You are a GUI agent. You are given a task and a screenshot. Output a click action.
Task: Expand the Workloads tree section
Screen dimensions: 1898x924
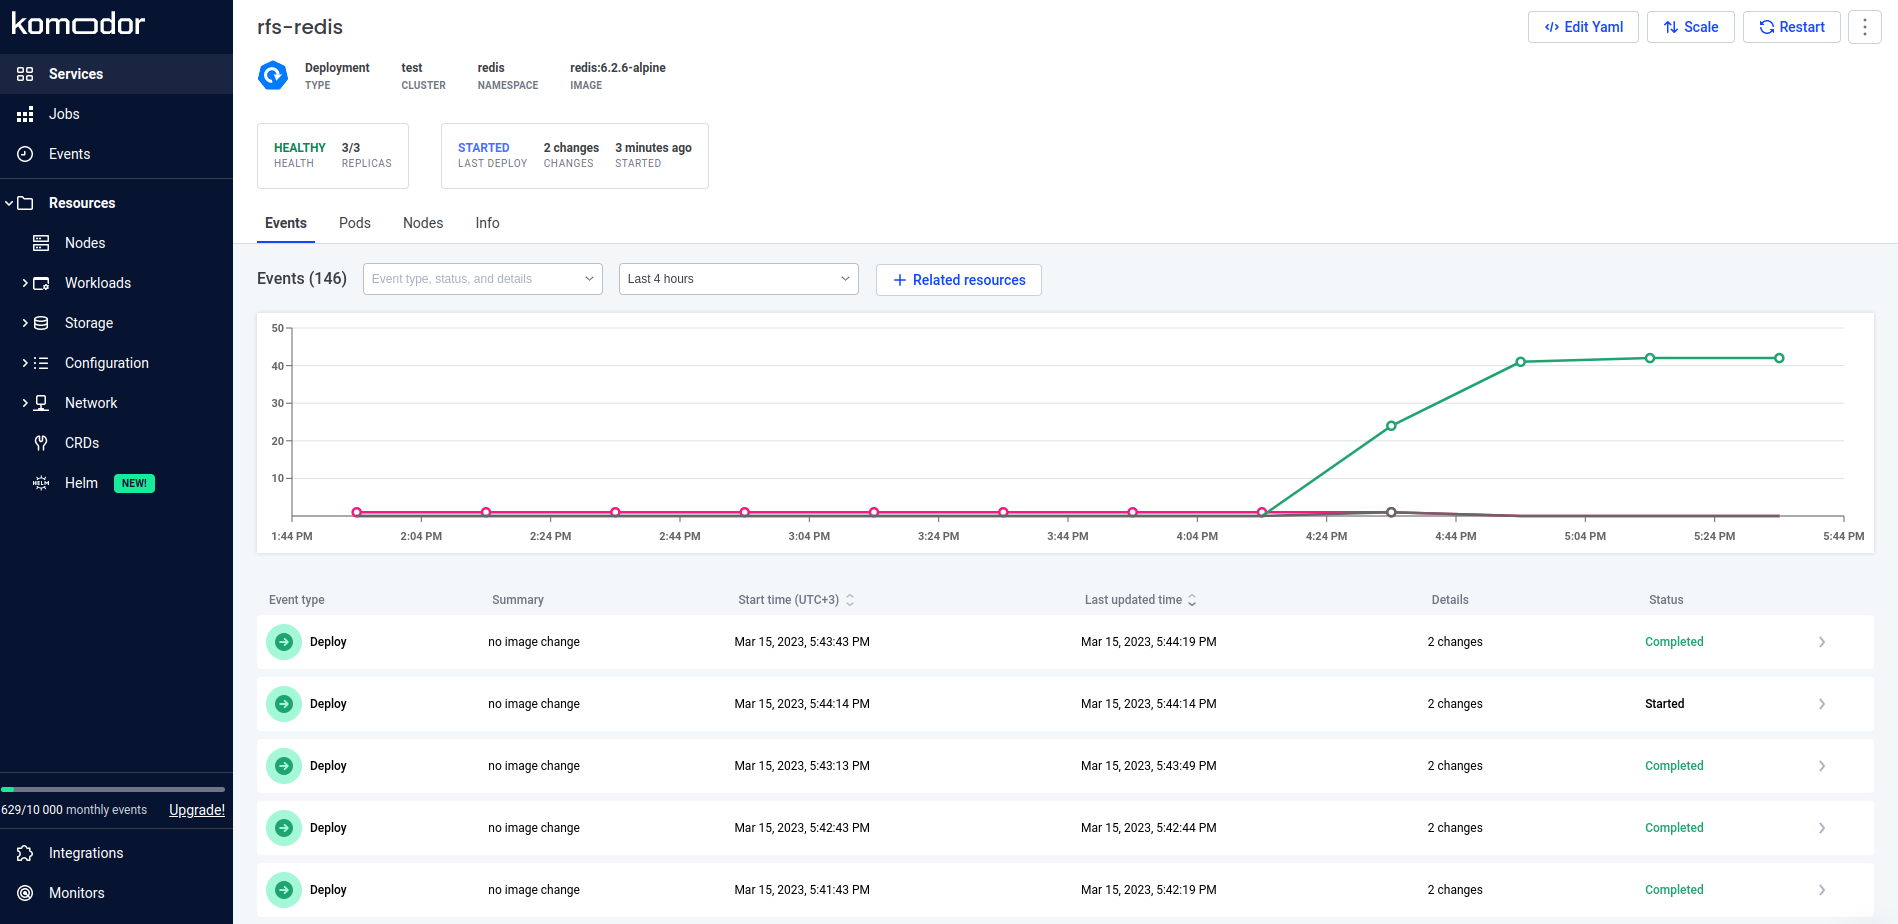point(25,283)
